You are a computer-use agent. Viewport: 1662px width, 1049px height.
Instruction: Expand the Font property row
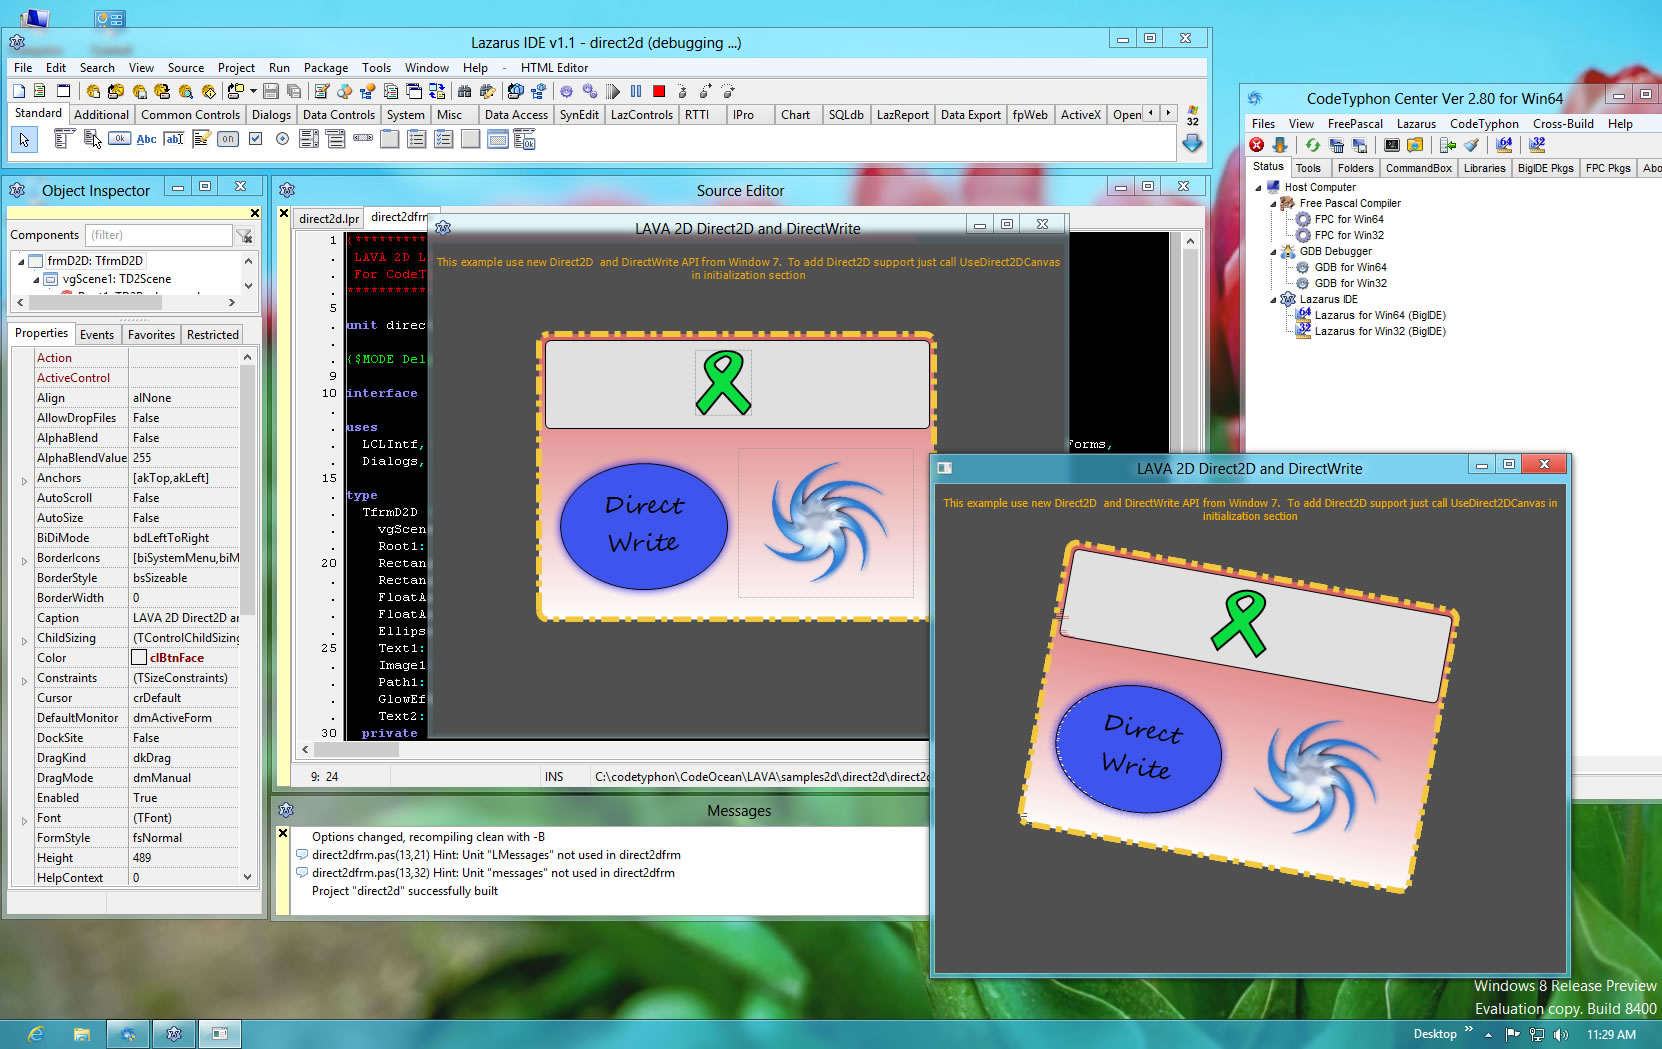pyautogui.click(x=24, y=821)
